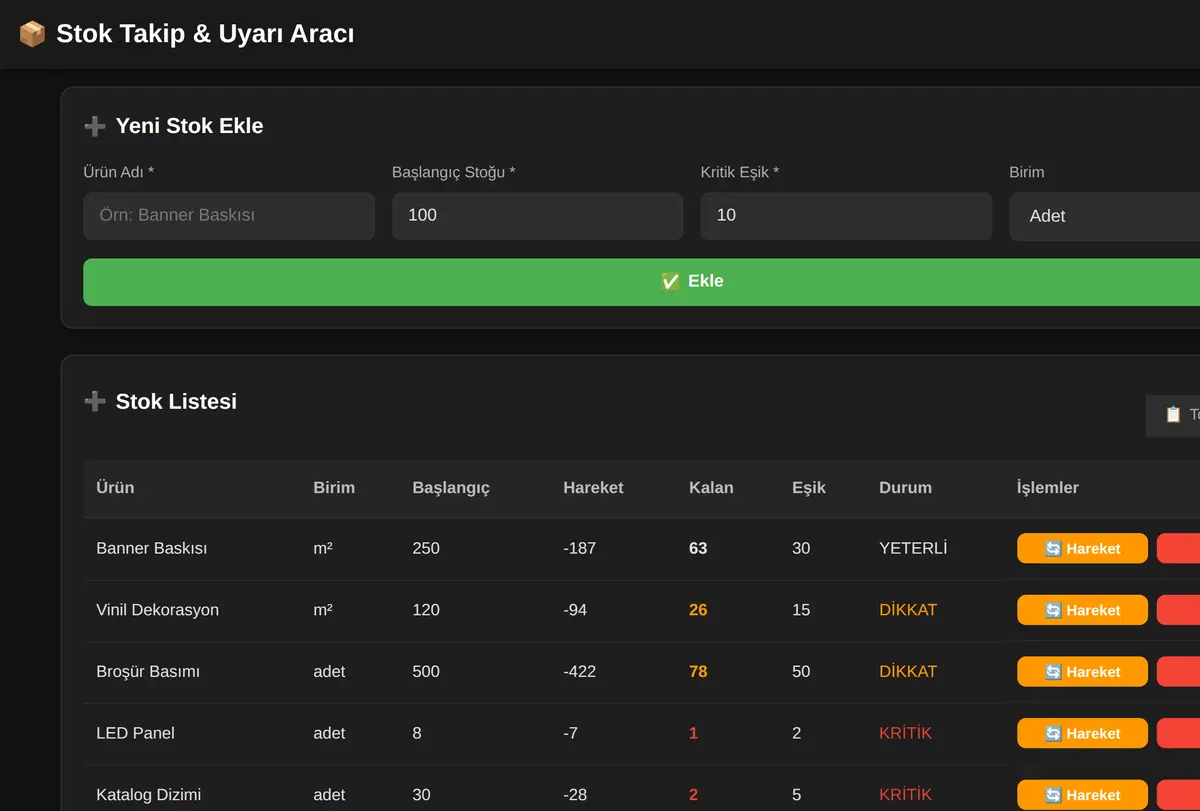
Task: Click the package box icon in the header
Action: pyautogui.click(x=32, y=34)
